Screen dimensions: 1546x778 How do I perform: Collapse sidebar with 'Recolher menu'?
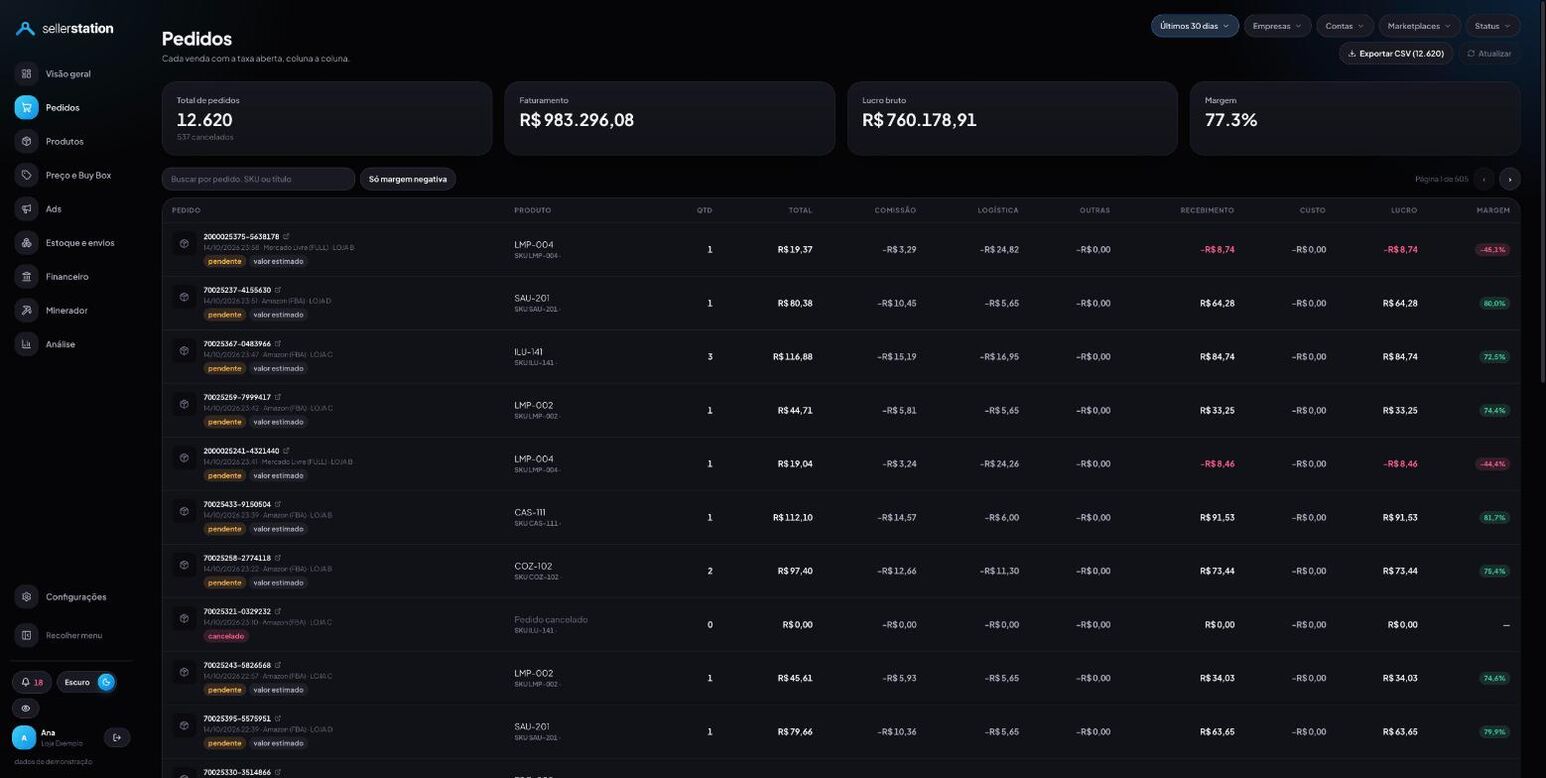pos(72,635)
